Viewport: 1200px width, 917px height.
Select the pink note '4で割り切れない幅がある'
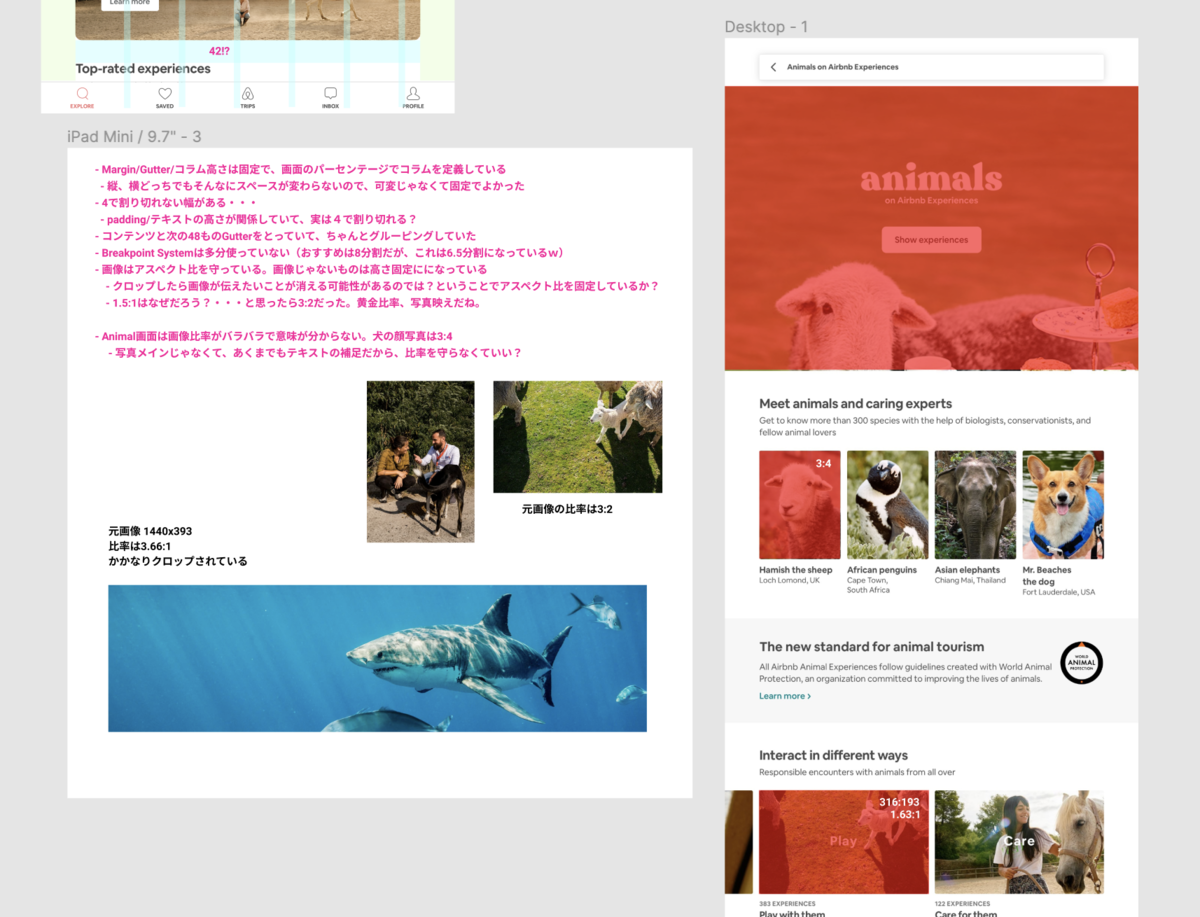click(x=176, y=203)
